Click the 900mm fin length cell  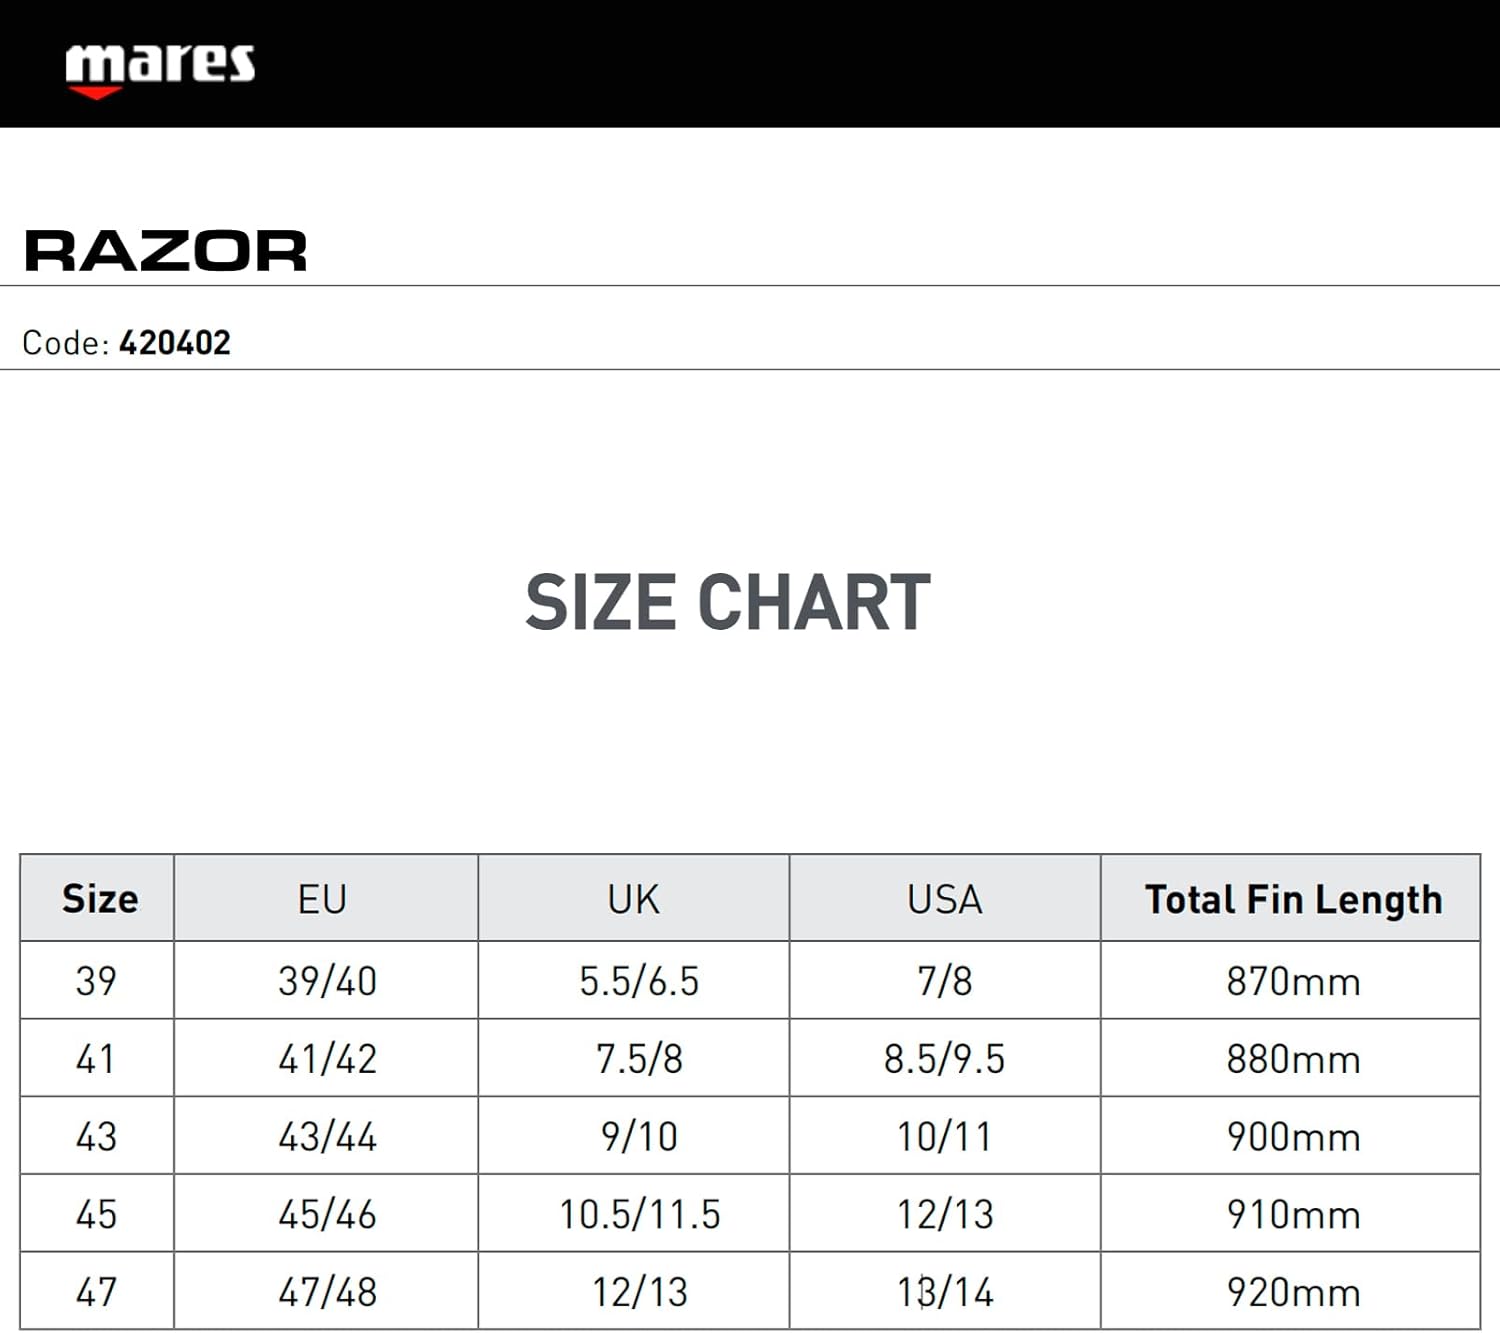click(1293, 1137)
